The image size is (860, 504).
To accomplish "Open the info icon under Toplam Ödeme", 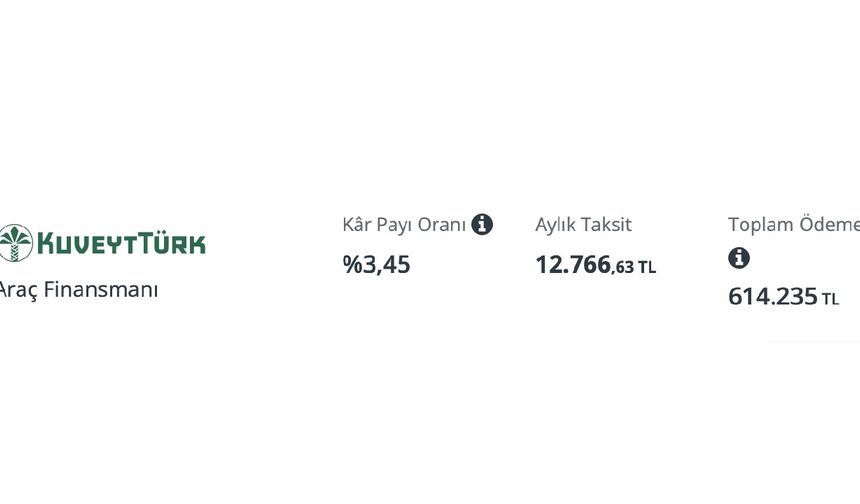I will click(x=739, y=258).
